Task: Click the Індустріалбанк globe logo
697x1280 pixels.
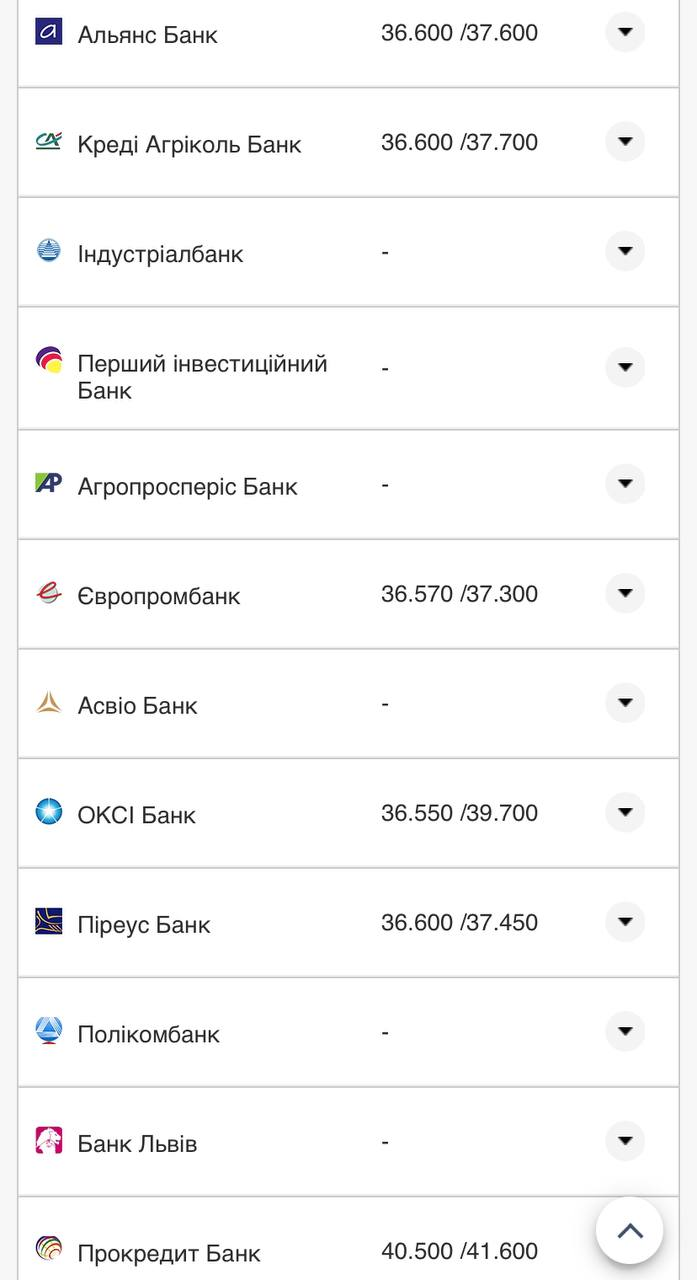Action: (49, 252)
